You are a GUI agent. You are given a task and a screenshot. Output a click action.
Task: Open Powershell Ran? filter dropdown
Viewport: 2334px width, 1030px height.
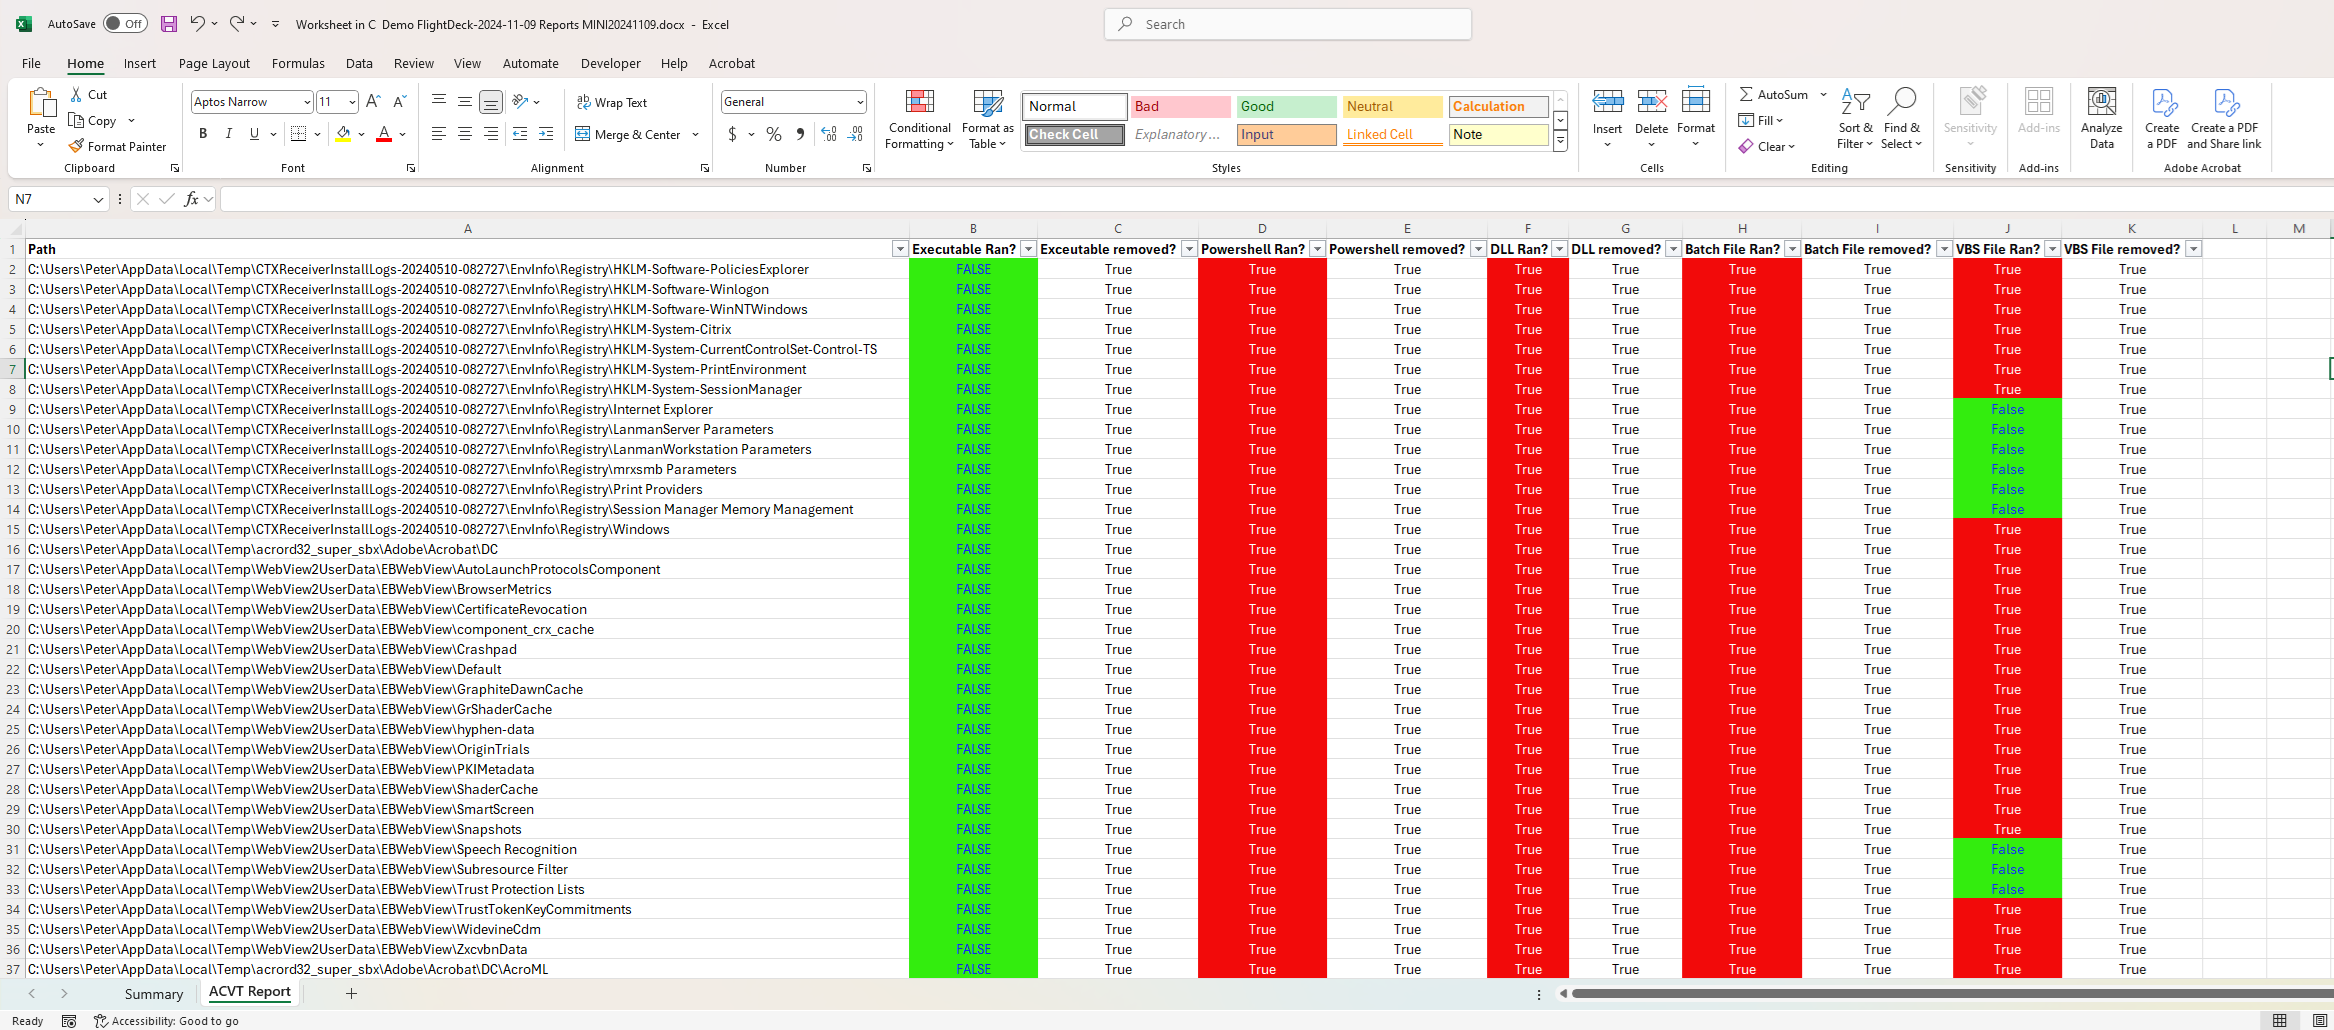coord(1317,249)
